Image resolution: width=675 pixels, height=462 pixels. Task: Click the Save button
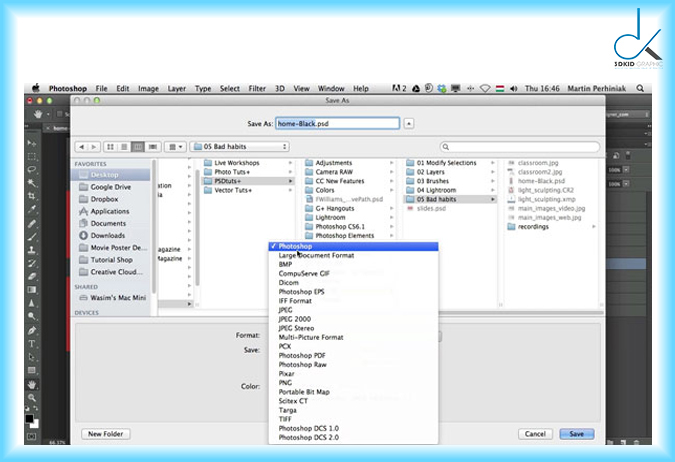pos(577,434)
